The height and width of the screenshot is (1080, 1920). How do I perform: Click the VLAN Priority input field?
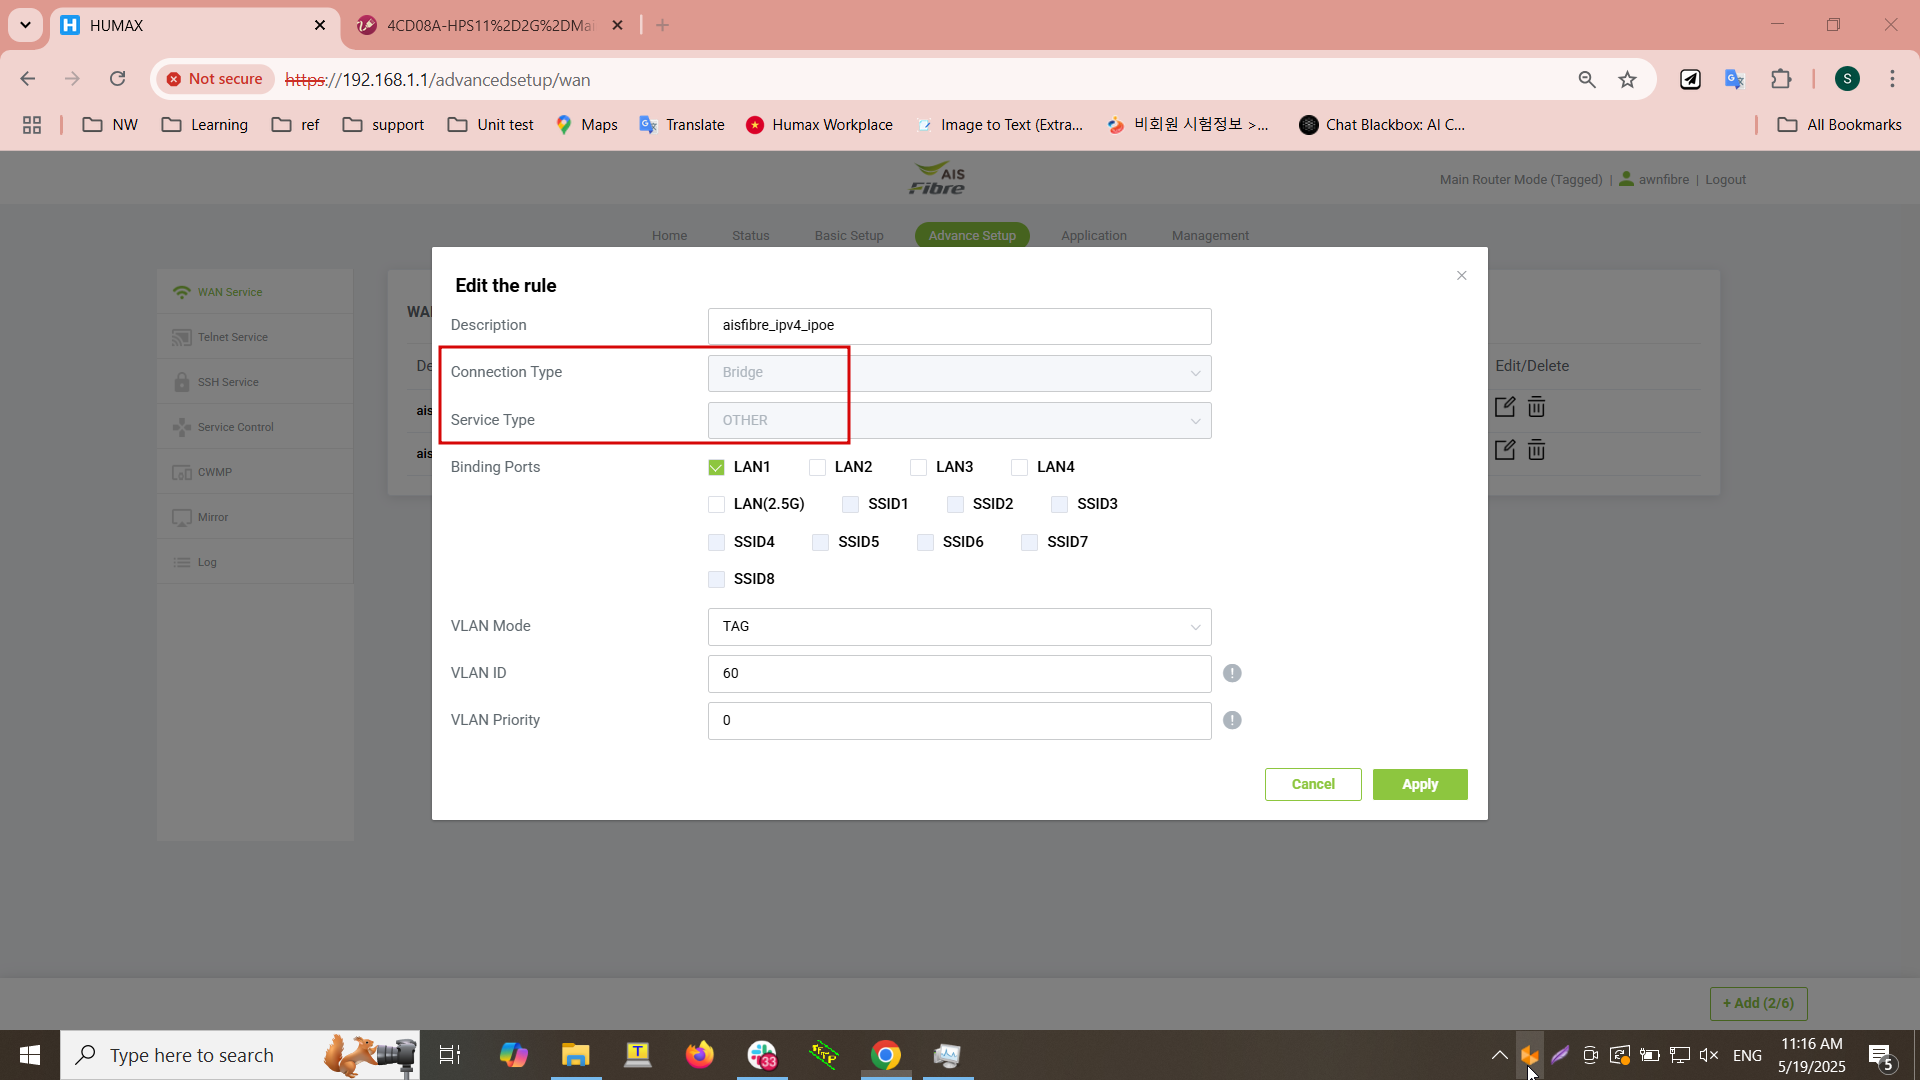pyautogui.click(x=959, y=721)
